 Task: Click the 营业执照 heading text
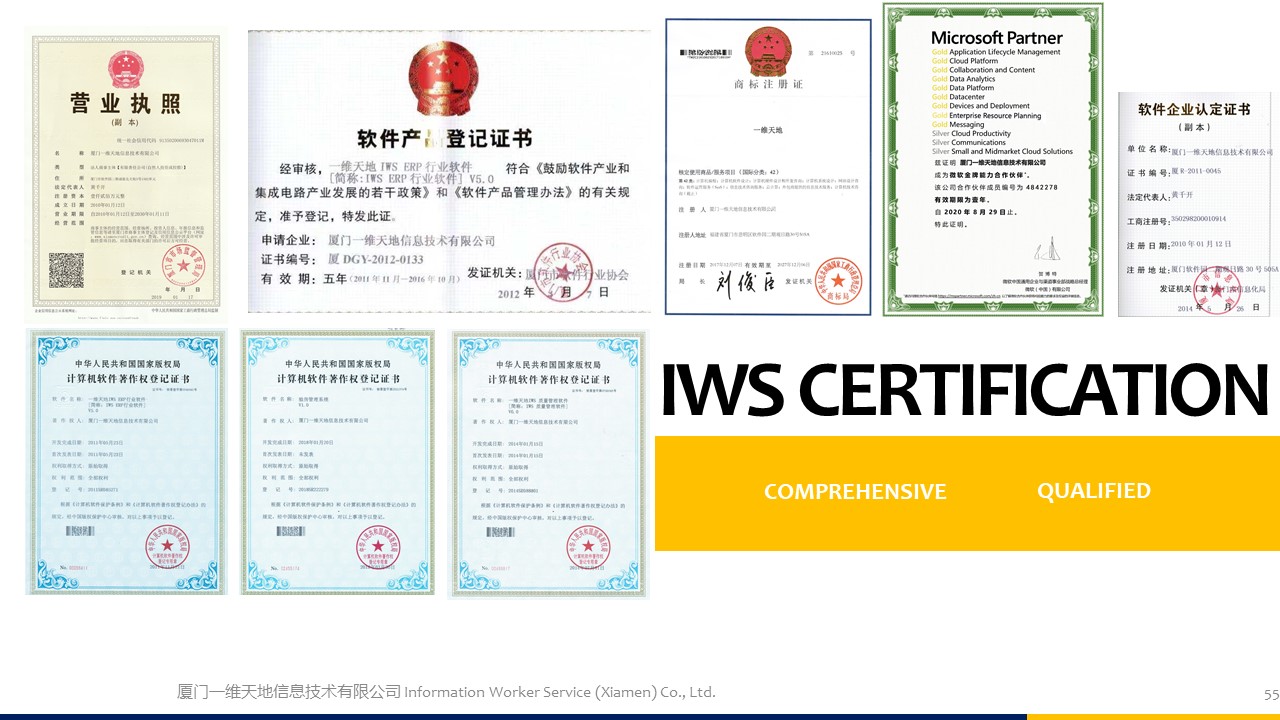point(126,103)
